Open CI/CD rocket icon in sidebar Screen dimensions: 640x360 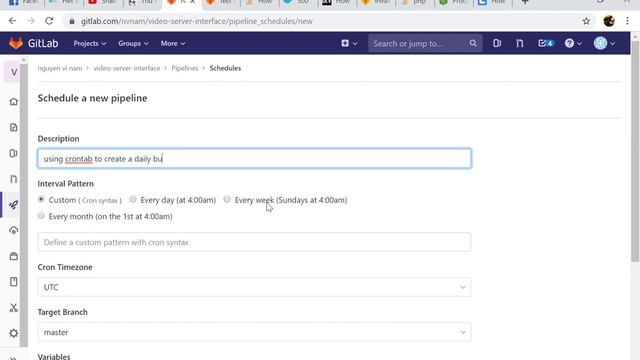13,204
